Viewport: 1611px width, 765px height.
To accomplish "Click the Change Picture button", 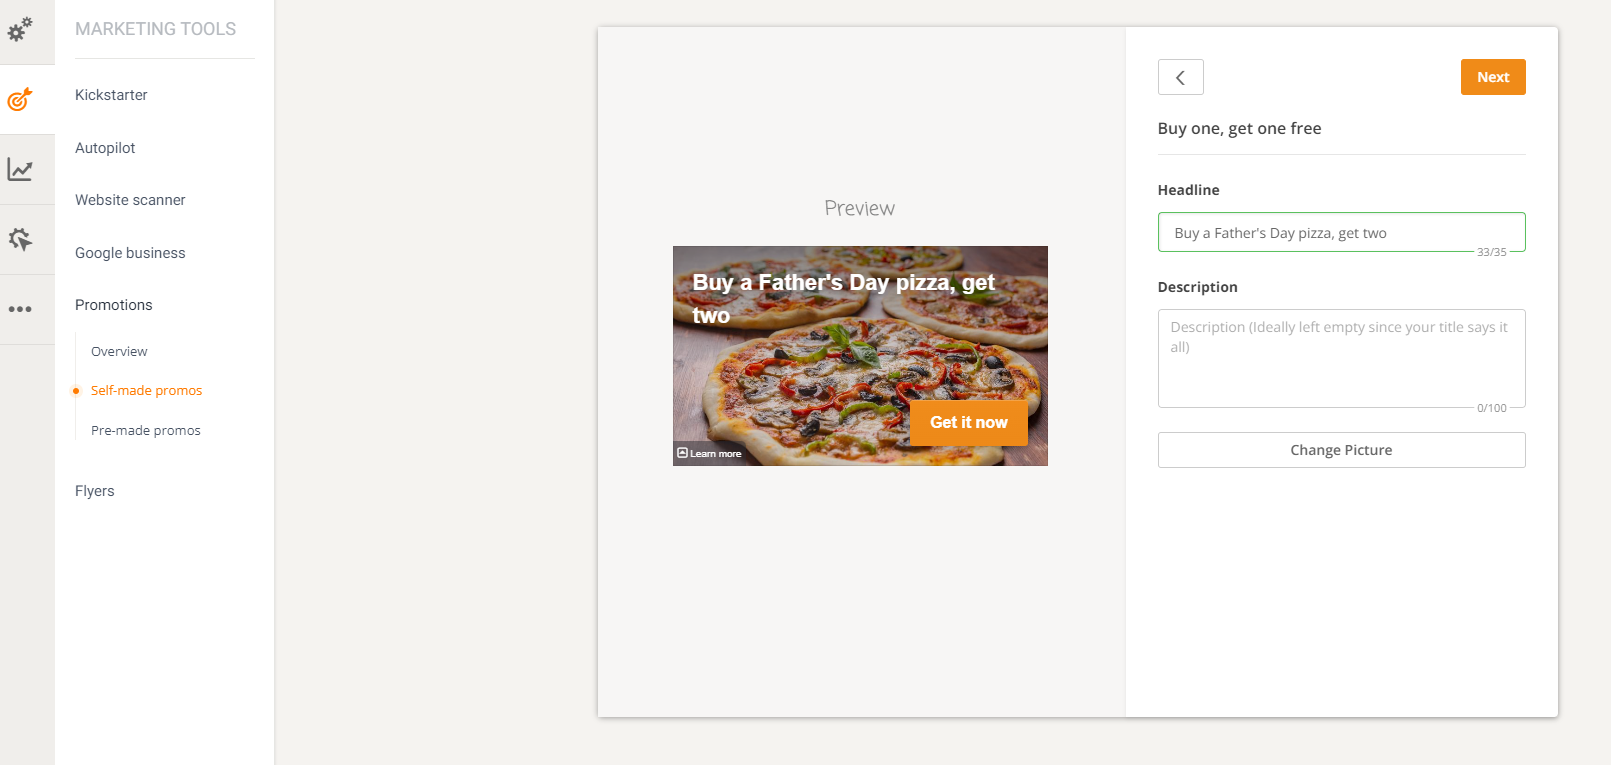I will (x=1341, y=450).
